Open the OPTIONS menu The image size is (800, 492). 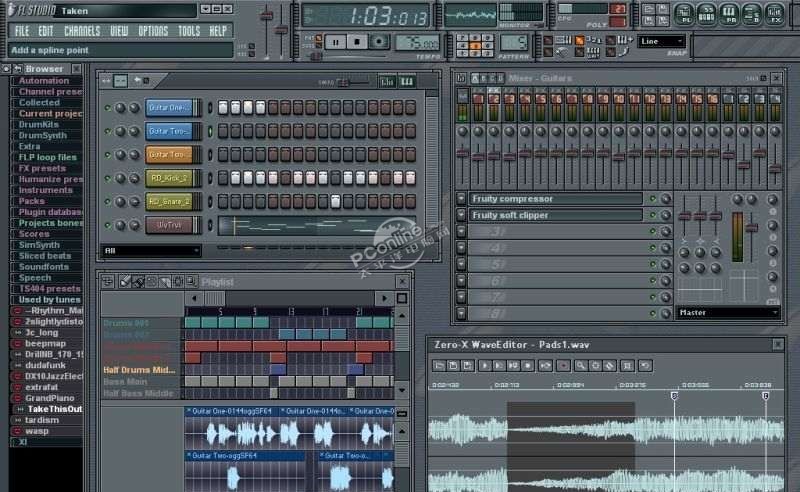[153, 31]
